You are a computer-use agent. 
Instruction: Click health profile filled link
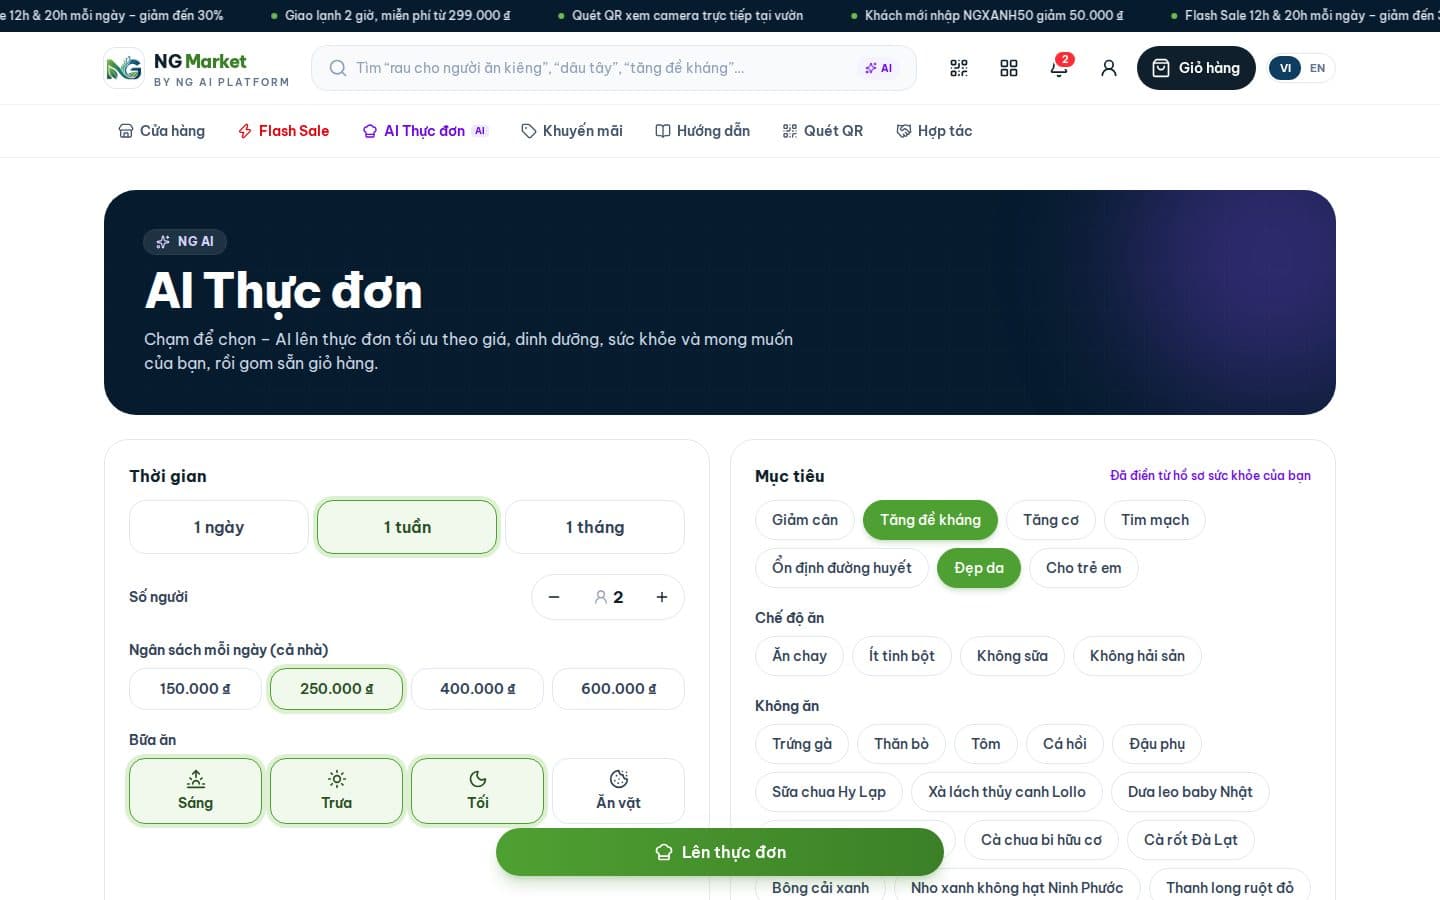coord(1210,475)
